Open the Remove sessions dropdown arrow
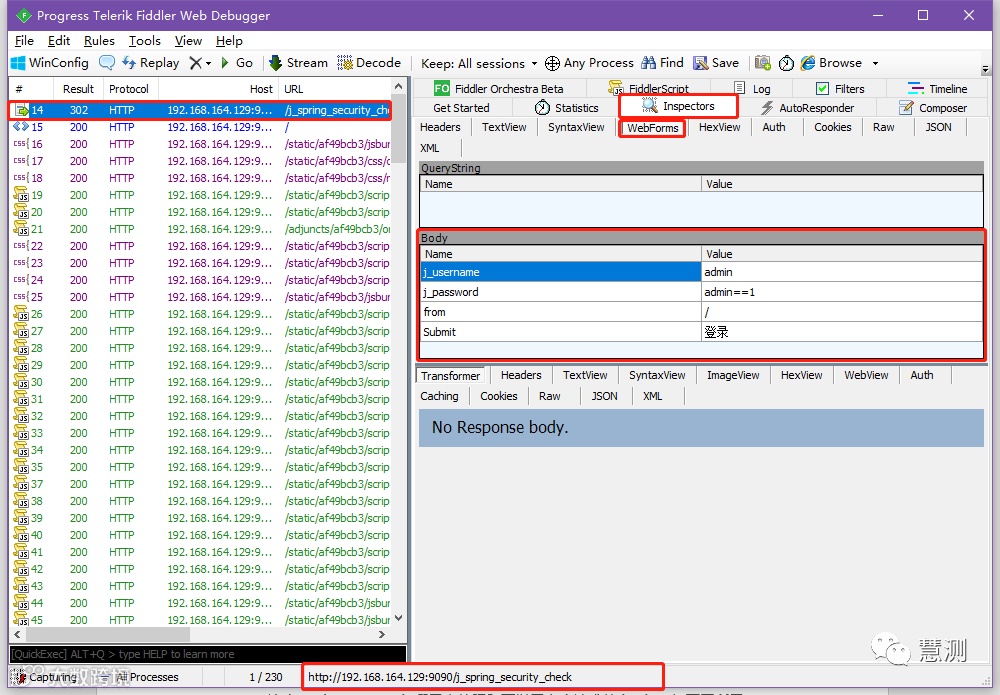Screen dimensions: 1000x695 tap(209, 63)
